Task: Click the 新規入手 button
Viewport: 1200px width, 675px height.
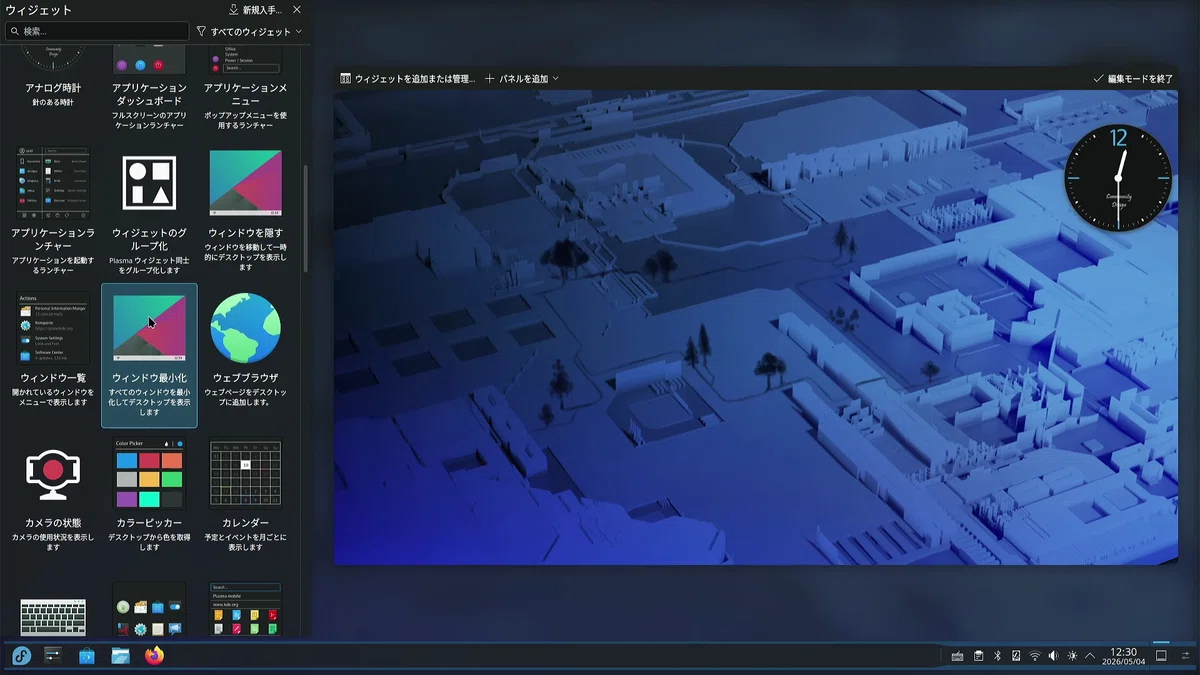Action: pyautogui.click(x=255, y=9)
